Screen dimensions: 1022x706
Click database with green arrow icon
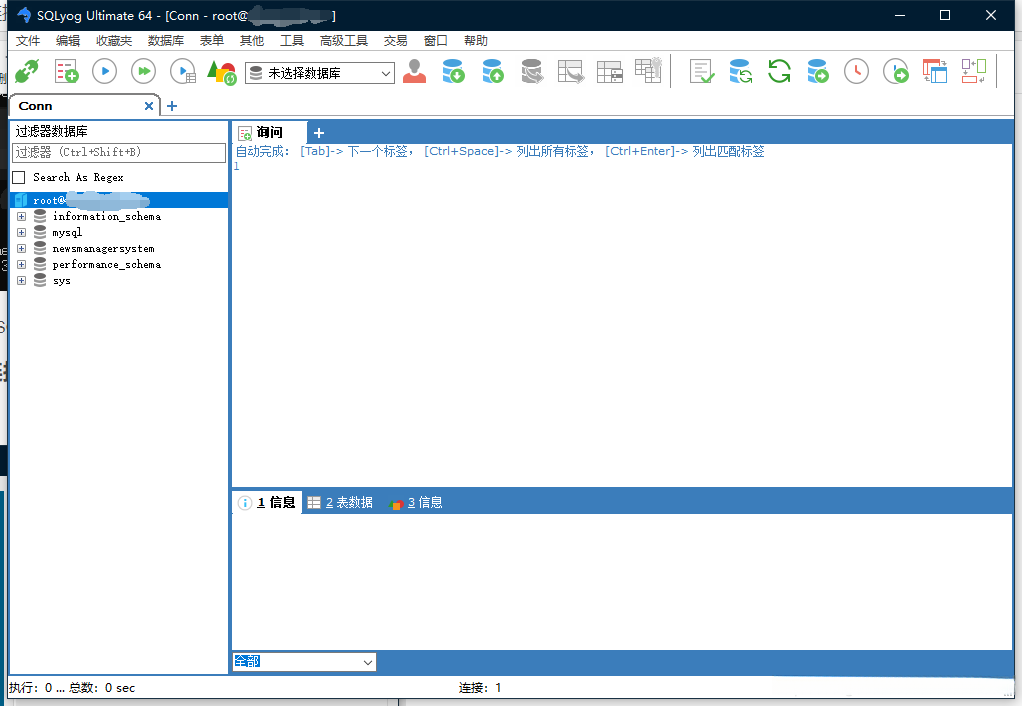[818, 71]
